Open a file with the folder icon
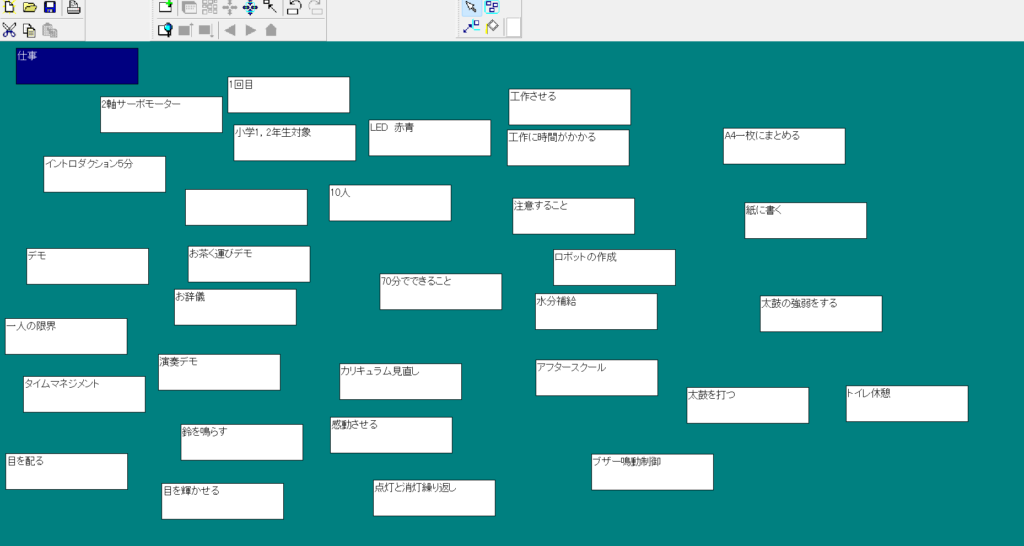The width and height of the screenshot is (1024, 546). point(29,8)
